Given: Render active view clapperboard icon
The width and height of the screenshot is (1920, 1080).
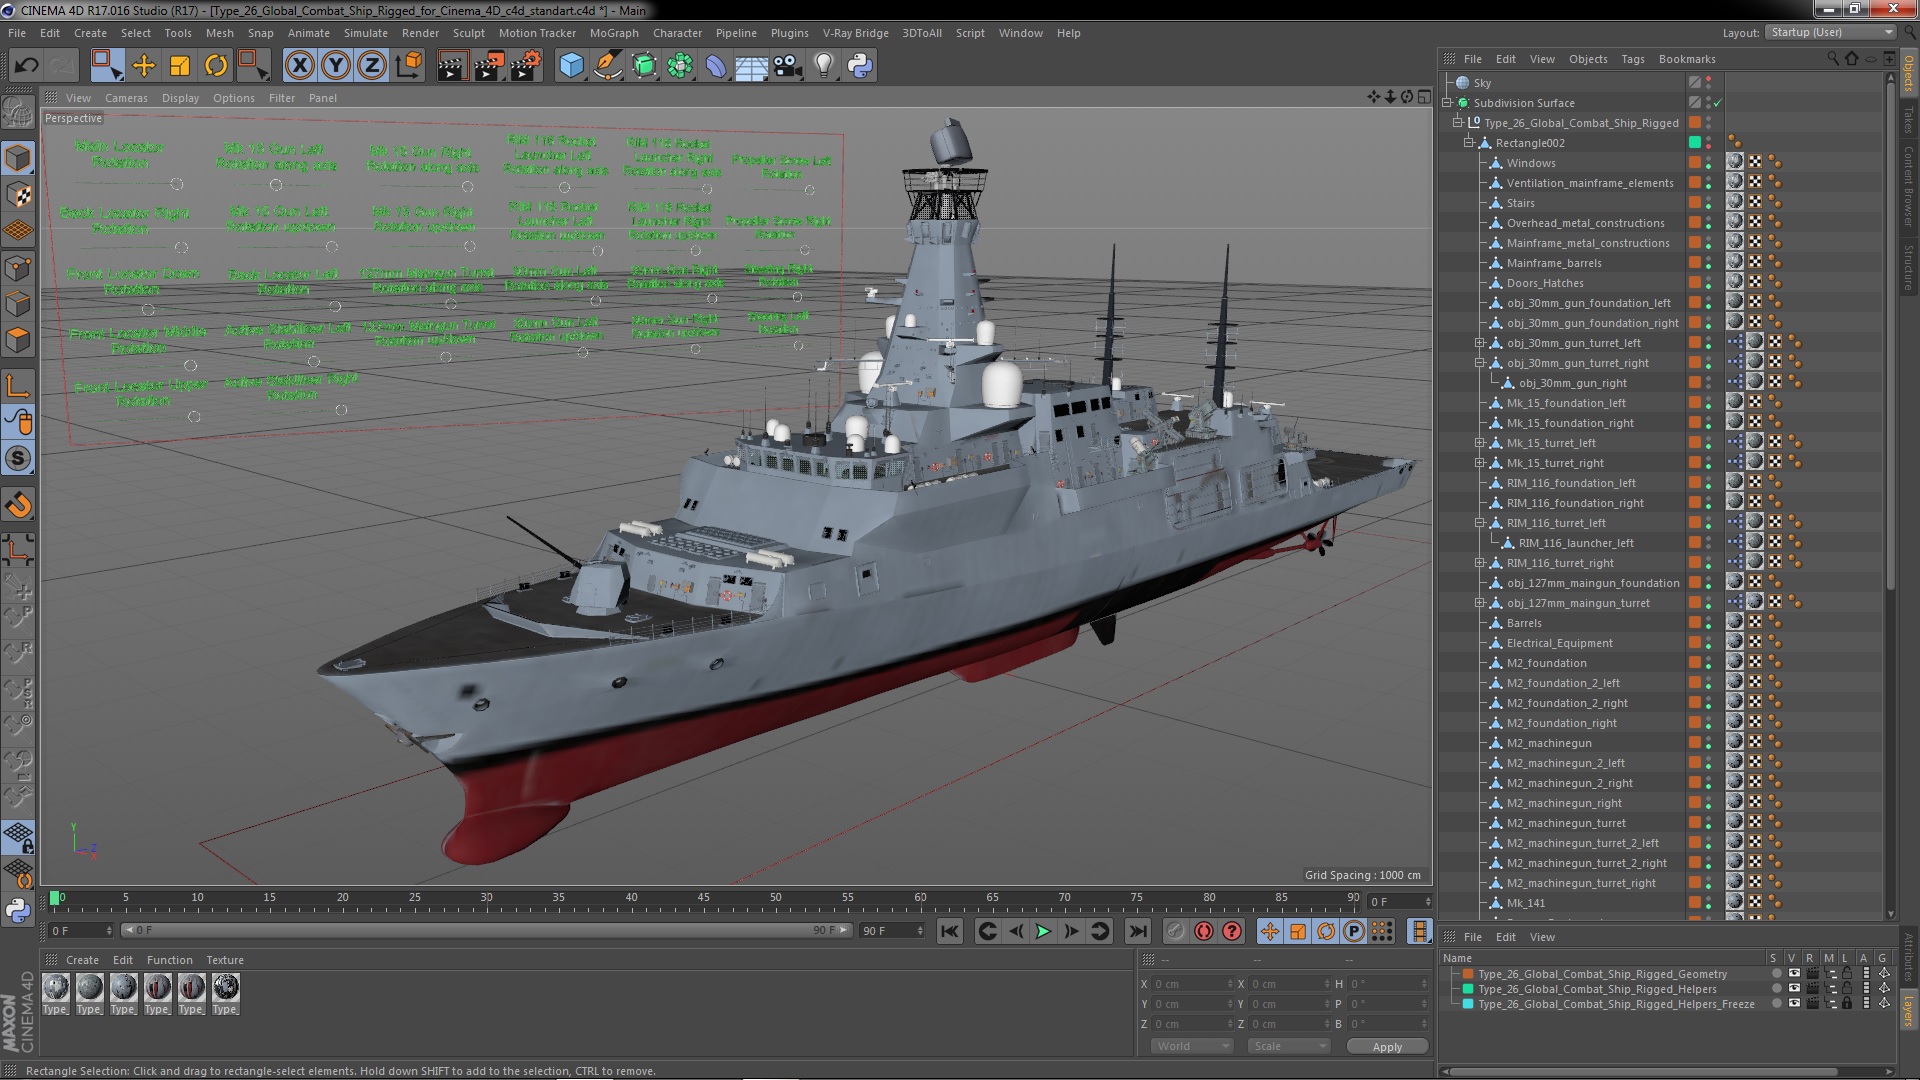Looking at the screenshot, I should 452,66.
